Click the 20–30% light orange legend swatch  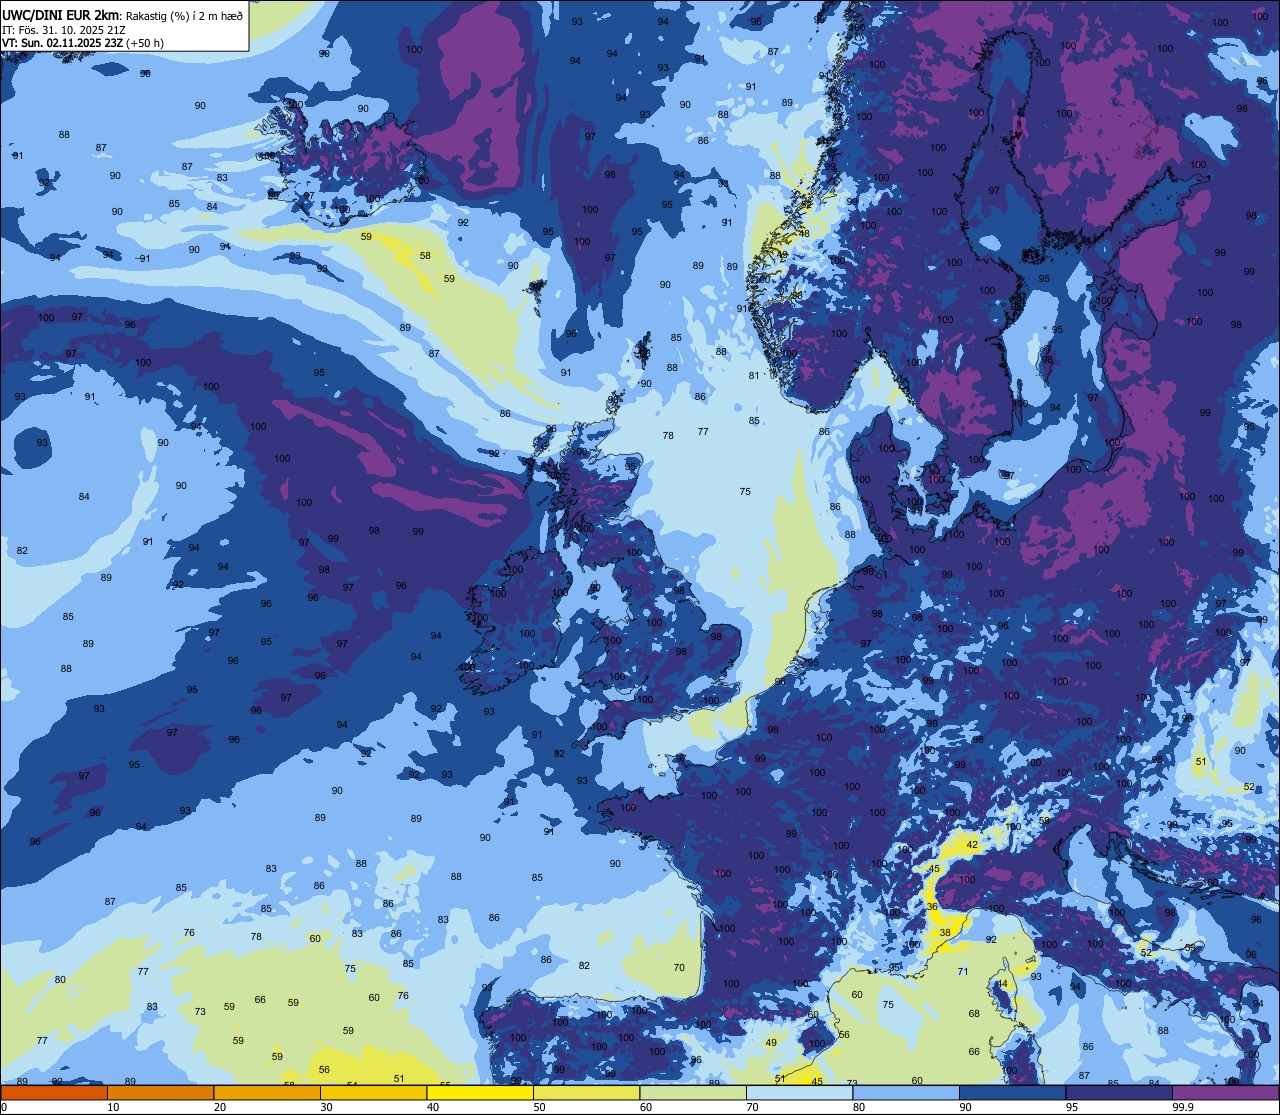click(267, 1093)
